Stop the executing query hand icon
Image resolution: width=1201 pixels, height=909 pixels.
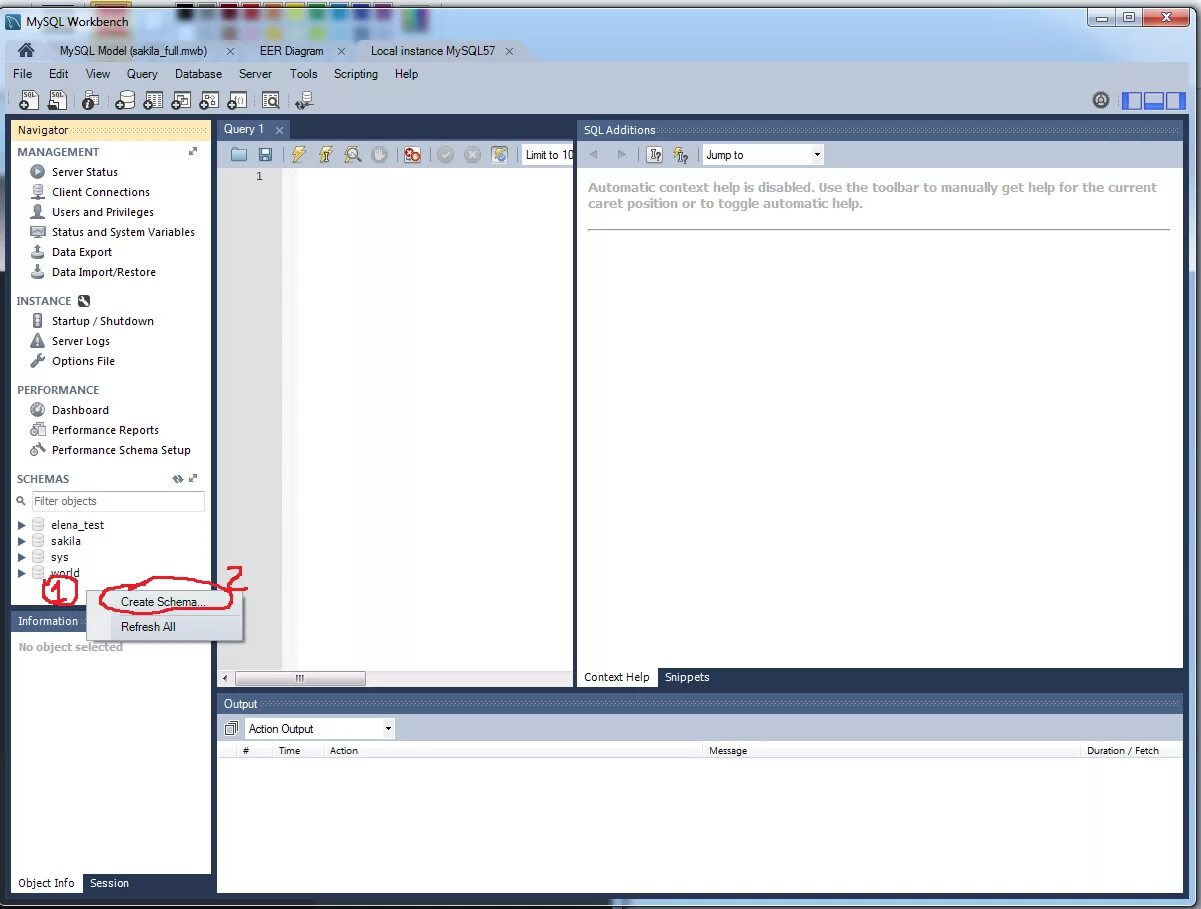pyautogui.click(x=379, y=155)
